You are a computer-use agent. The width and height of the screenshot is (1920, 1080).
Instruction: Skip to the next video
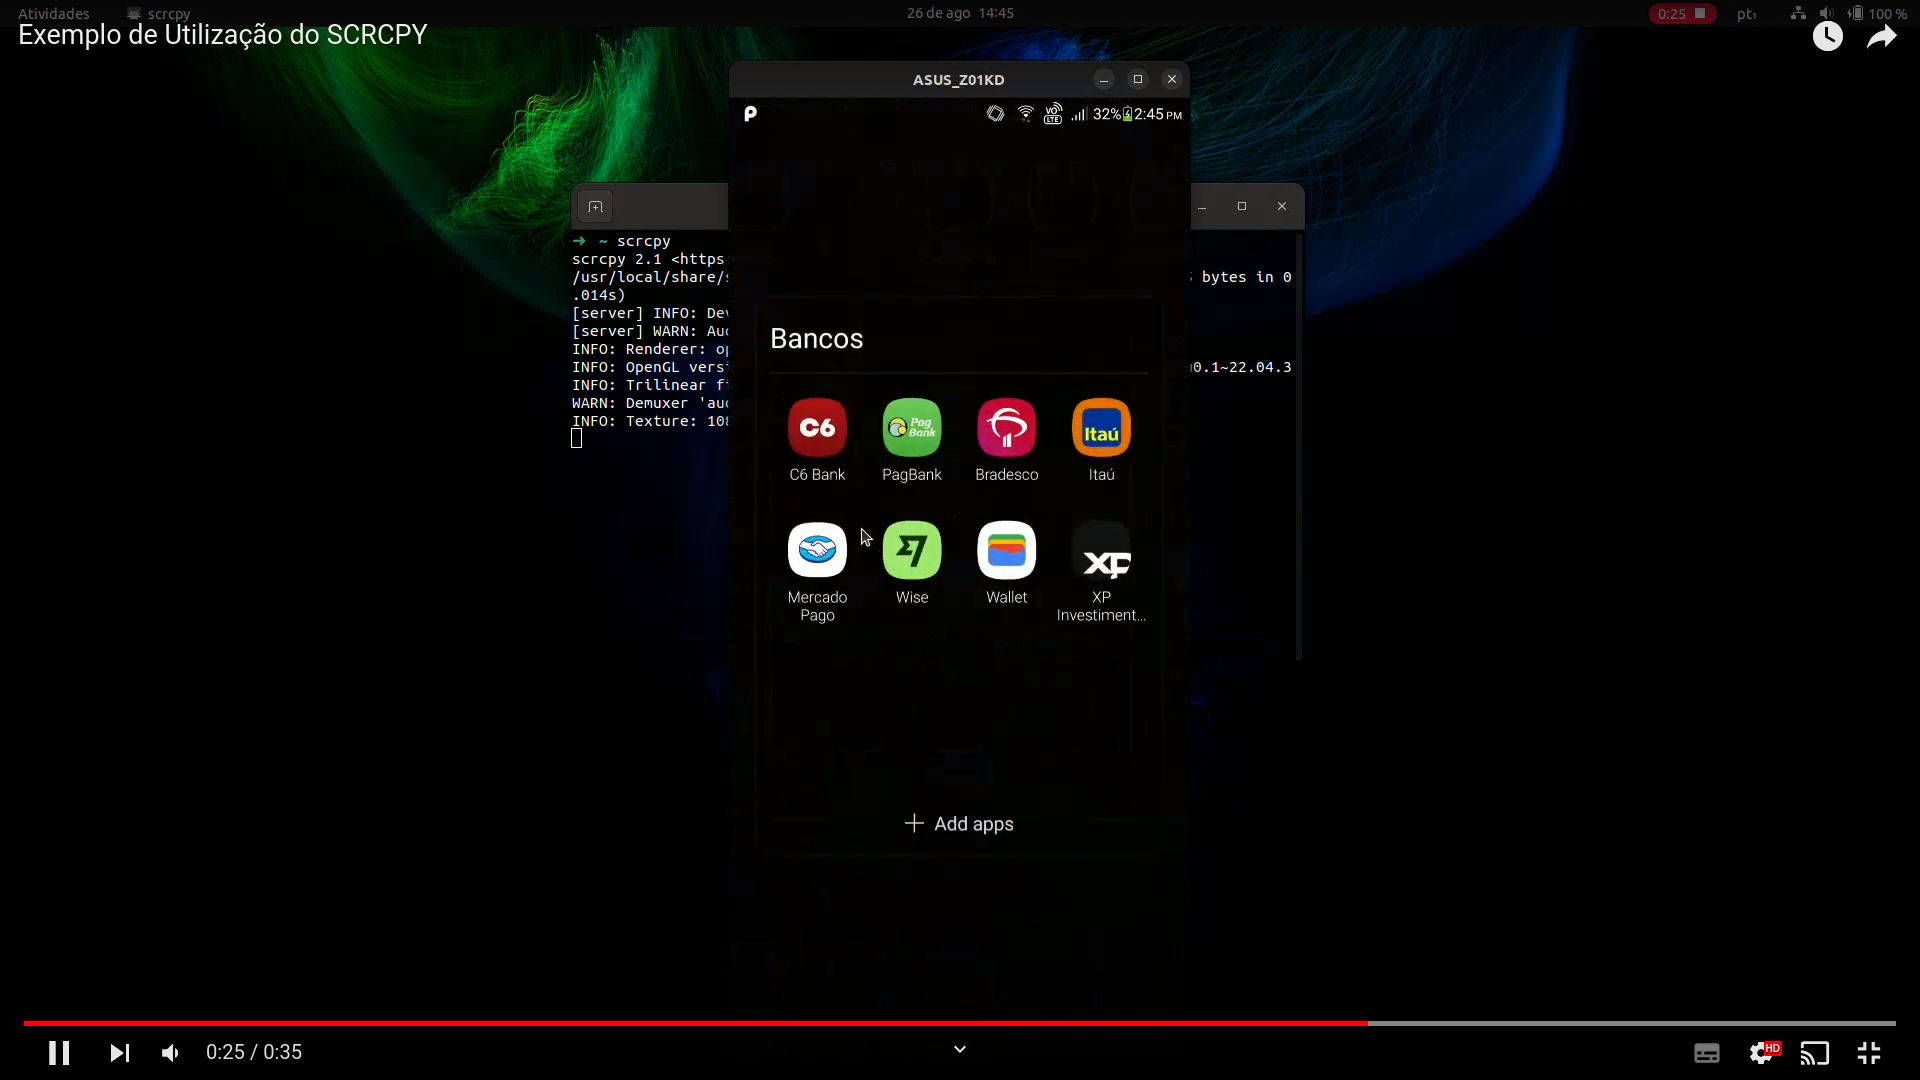point(119,1053)
